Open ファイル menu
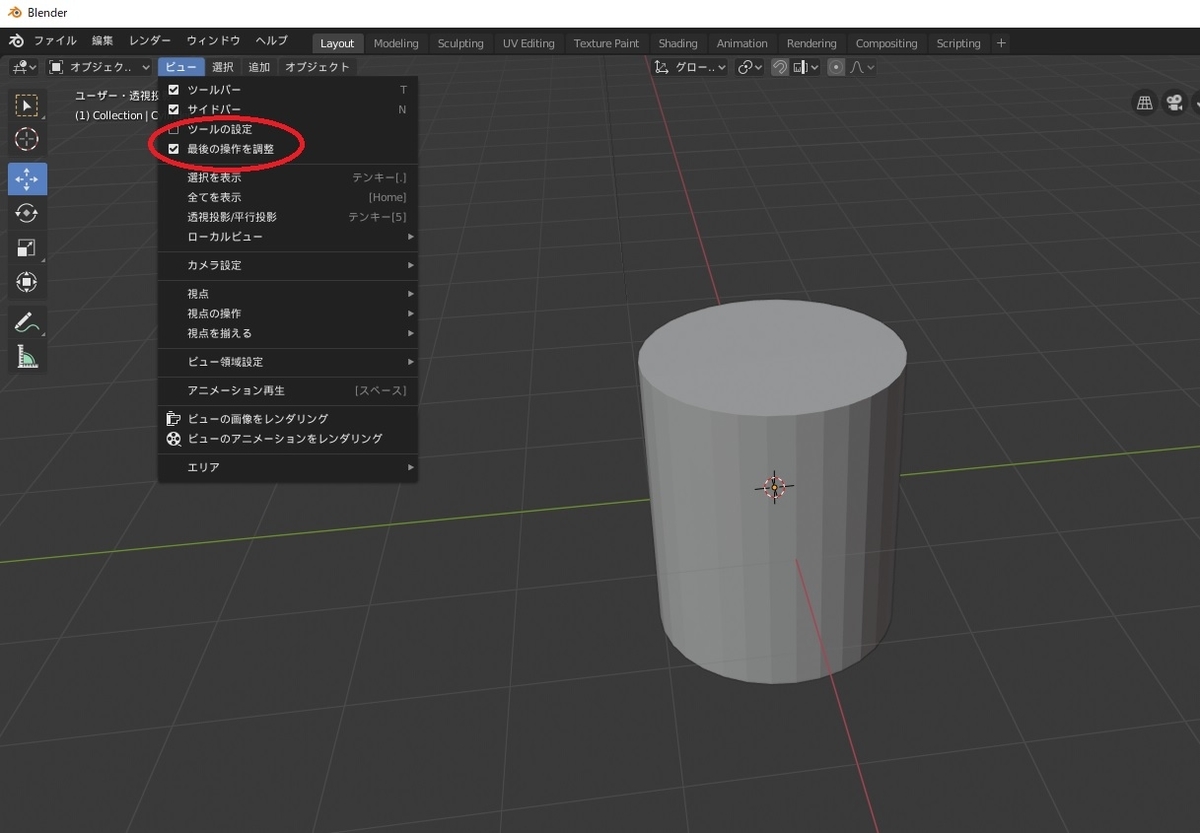The width and height of the screenshot is (1200, 833). (x=55, y=41)
